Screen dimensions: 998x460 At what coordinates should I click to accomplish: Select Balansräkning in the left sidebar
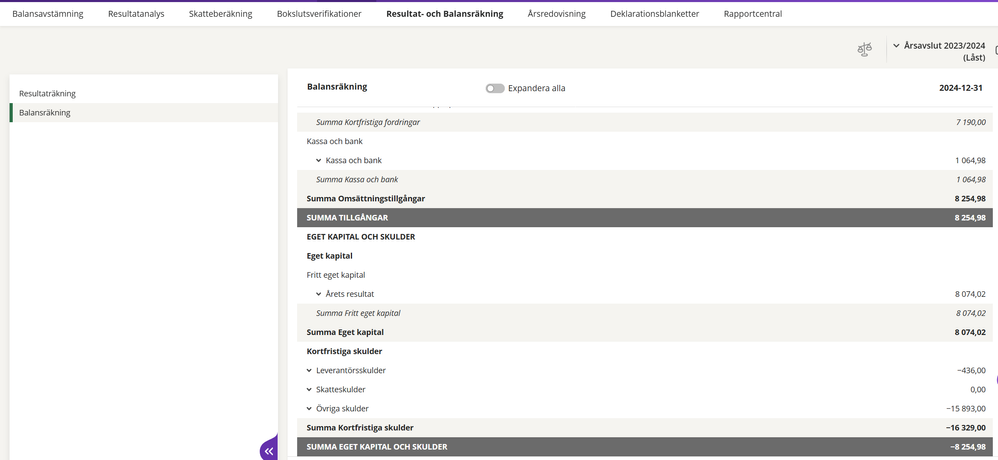[45, 113]
